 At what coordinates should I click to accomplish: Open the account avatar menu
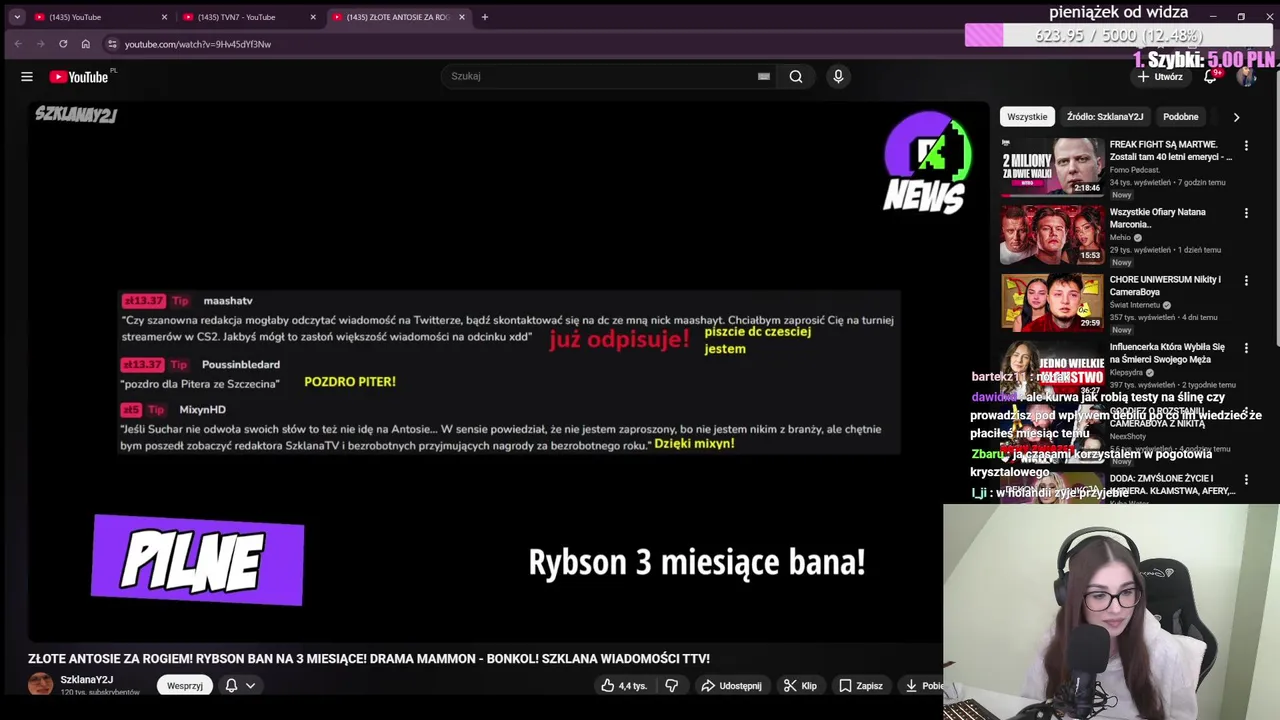coord(1246,77)
